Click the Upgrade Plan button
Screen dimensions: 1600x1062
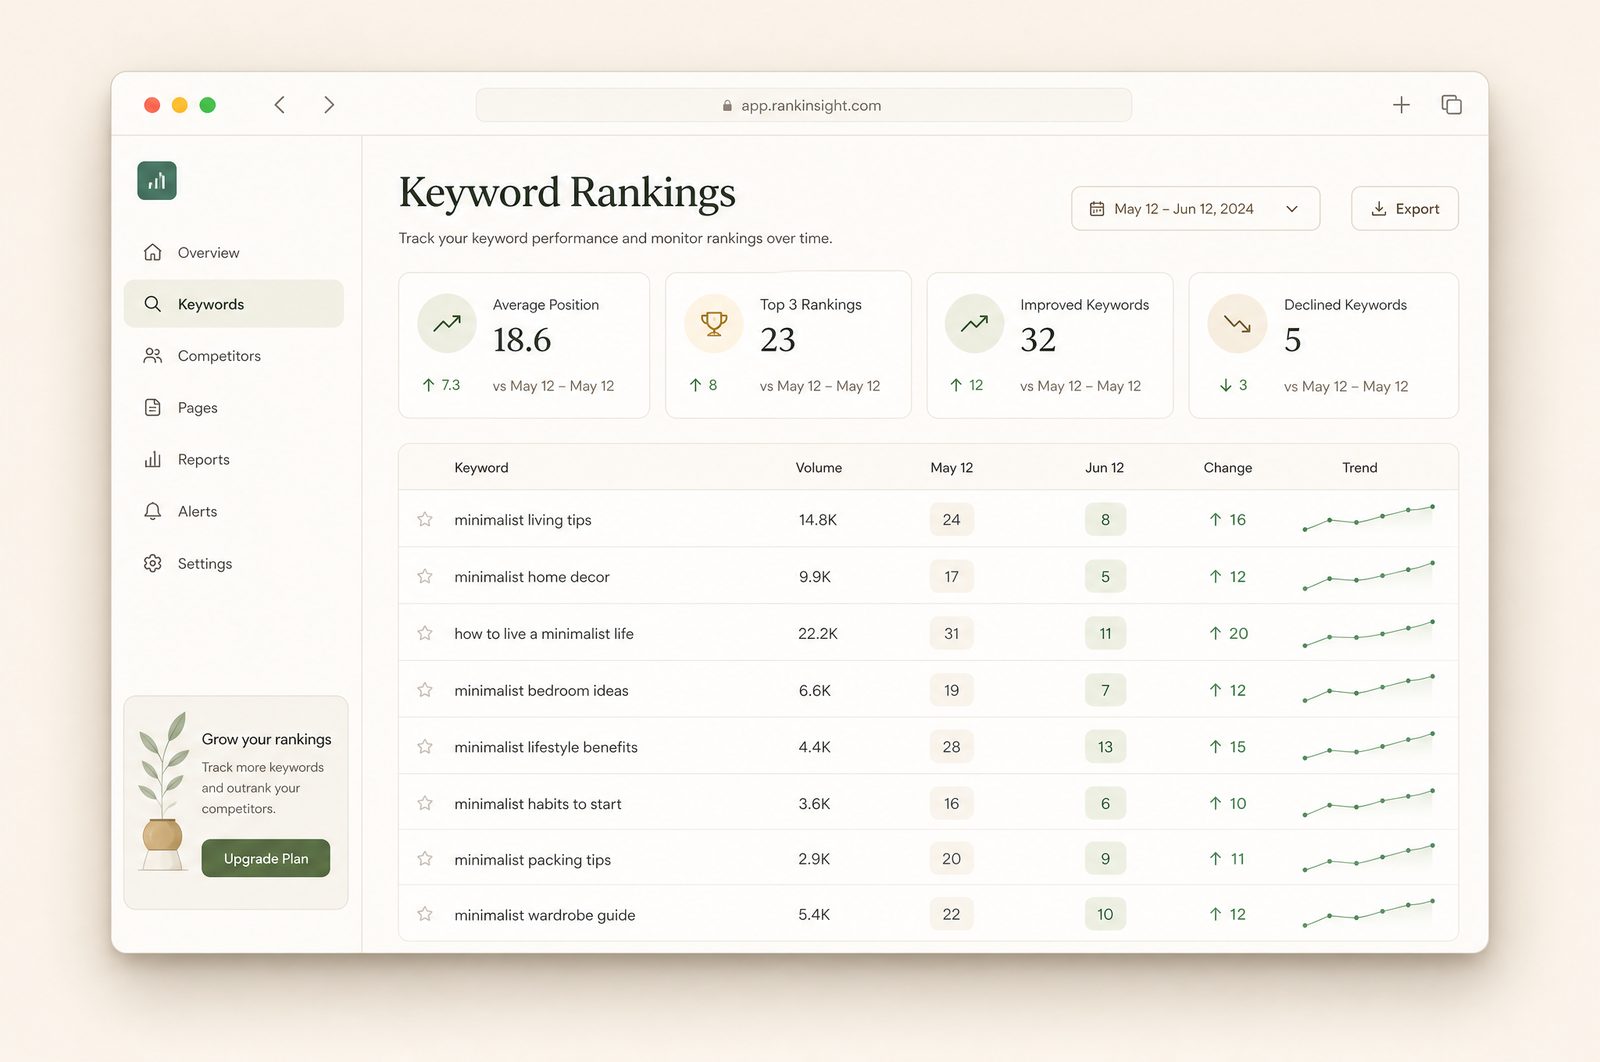click(x=266, y=858)
